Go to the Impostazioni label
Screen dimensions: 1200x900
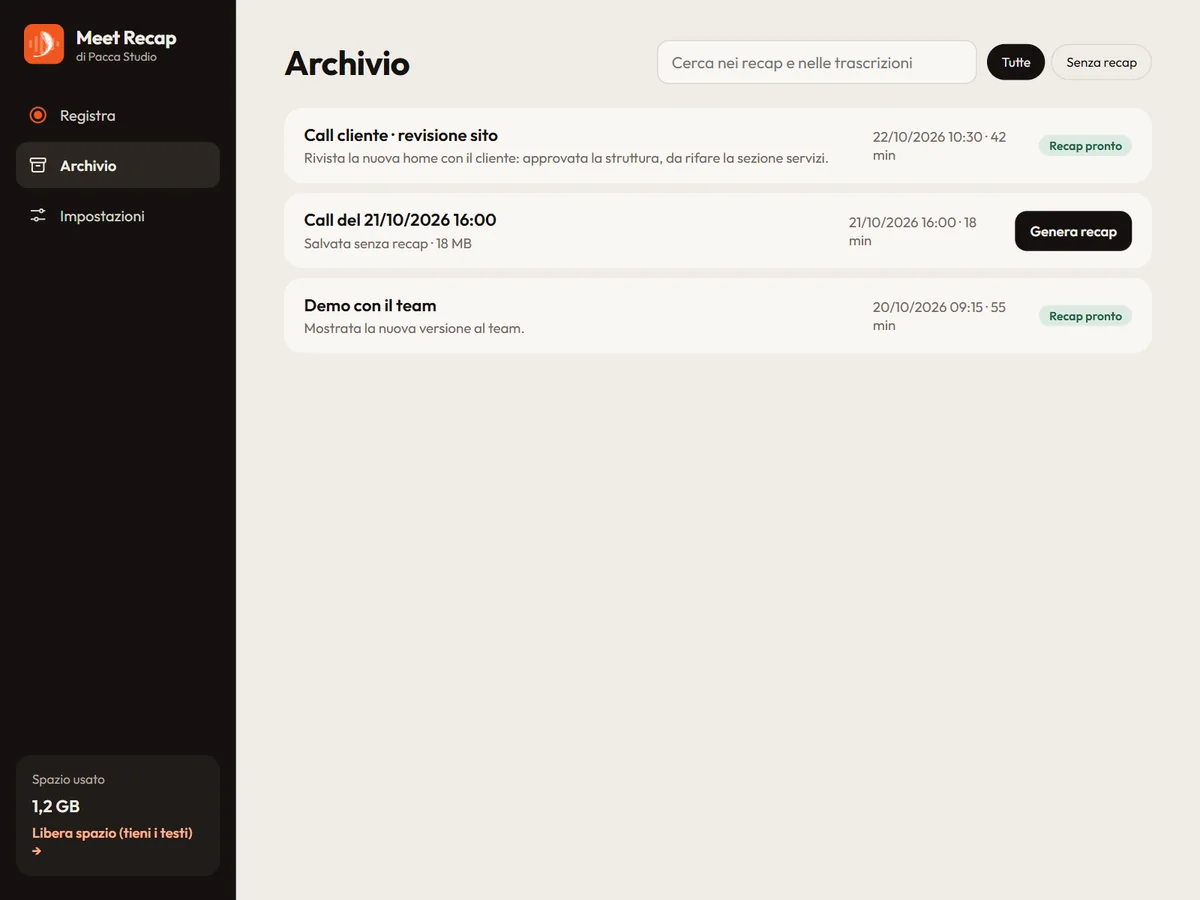pos(102,216)
